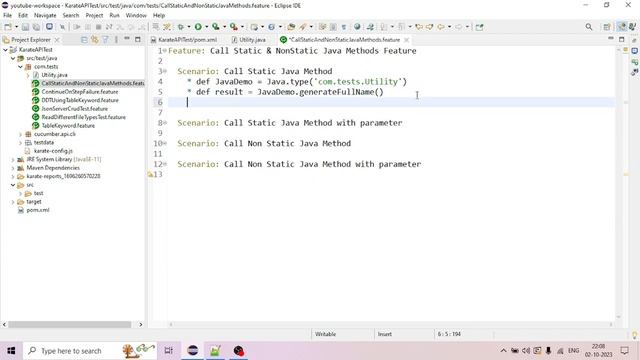Viewport: 640px width, 360px height.
Task: Click the Project Explorer filter icon
Action: coord(105,40)
